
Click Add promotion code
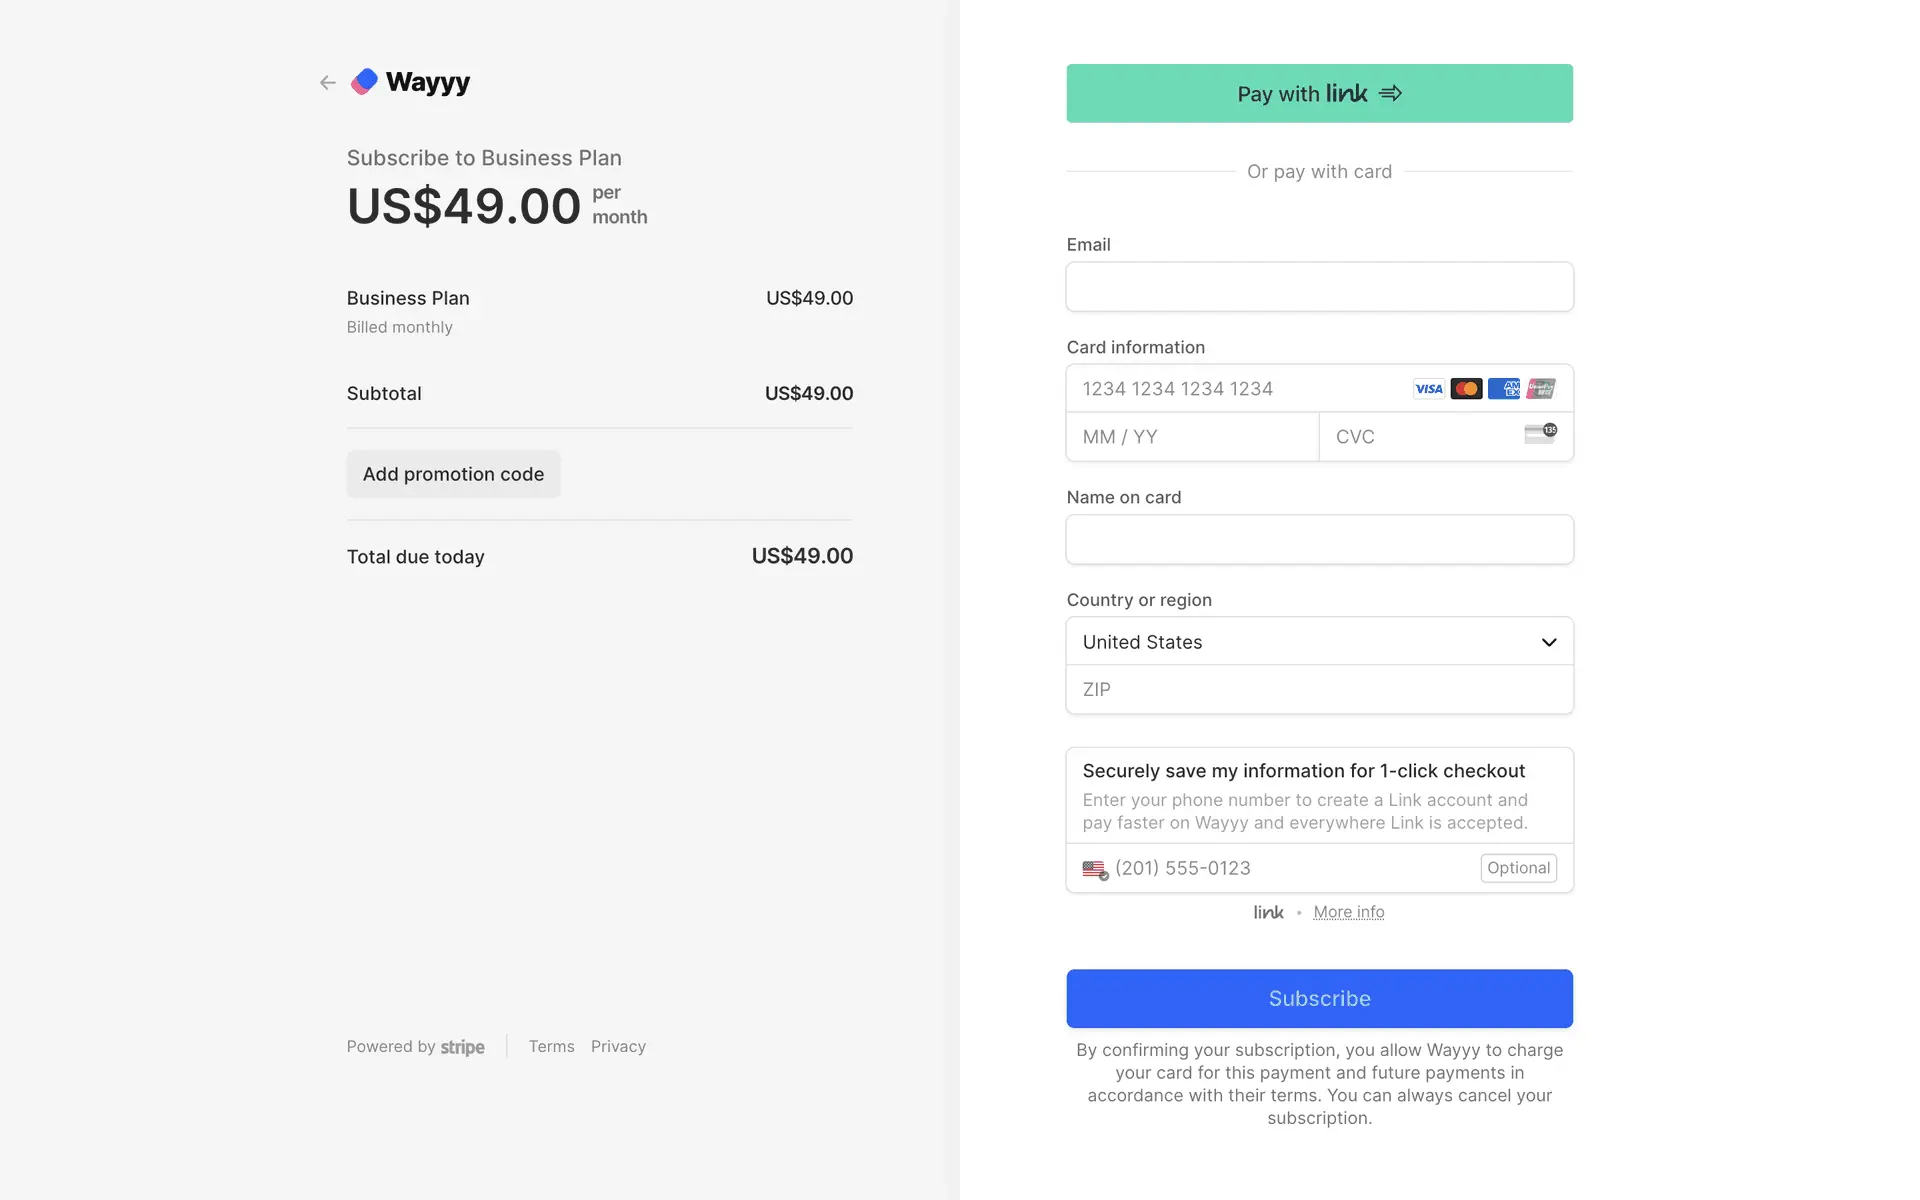tap(453, 474)
